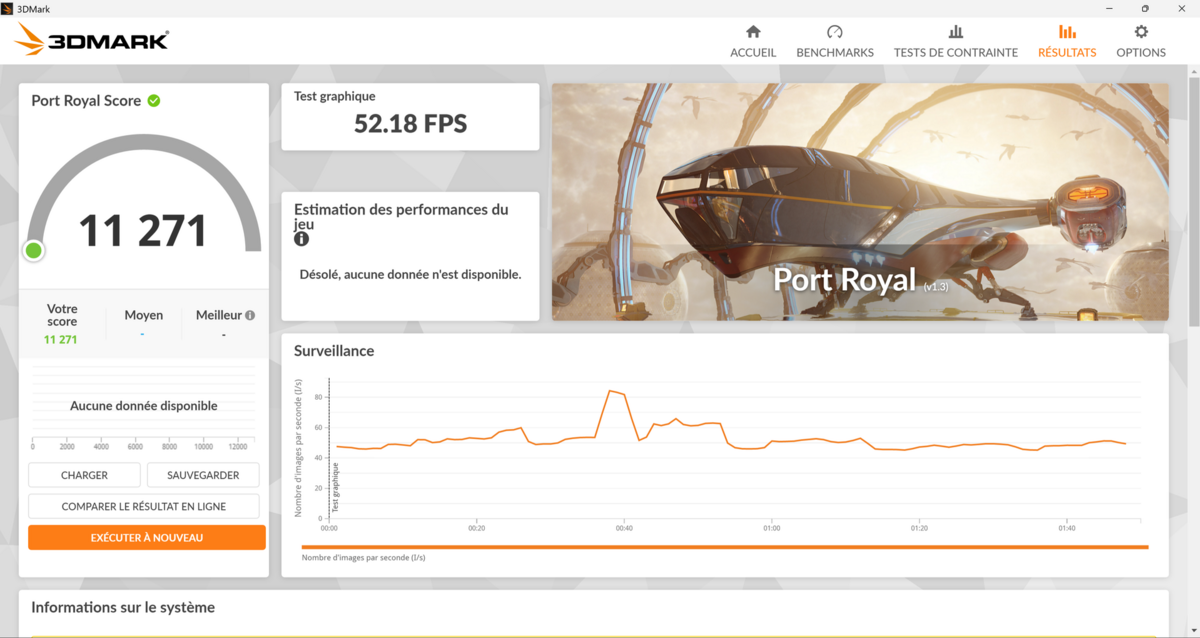Click info icon under Estimation des performances
This screenshot has width=1200, height=638.
301,240
